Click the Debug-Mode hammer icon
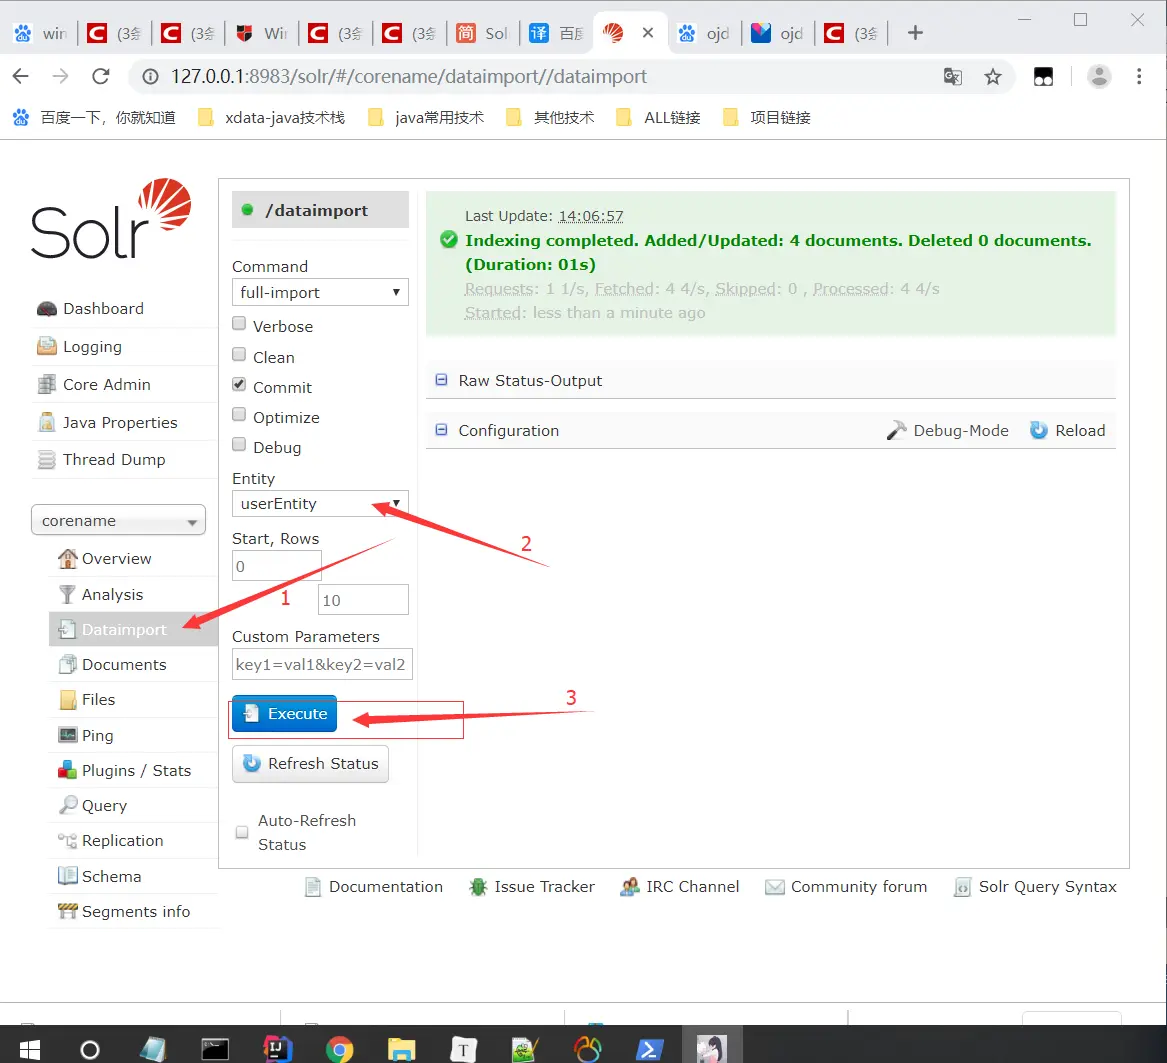1167x1063 pixels. tap(896, 430)
